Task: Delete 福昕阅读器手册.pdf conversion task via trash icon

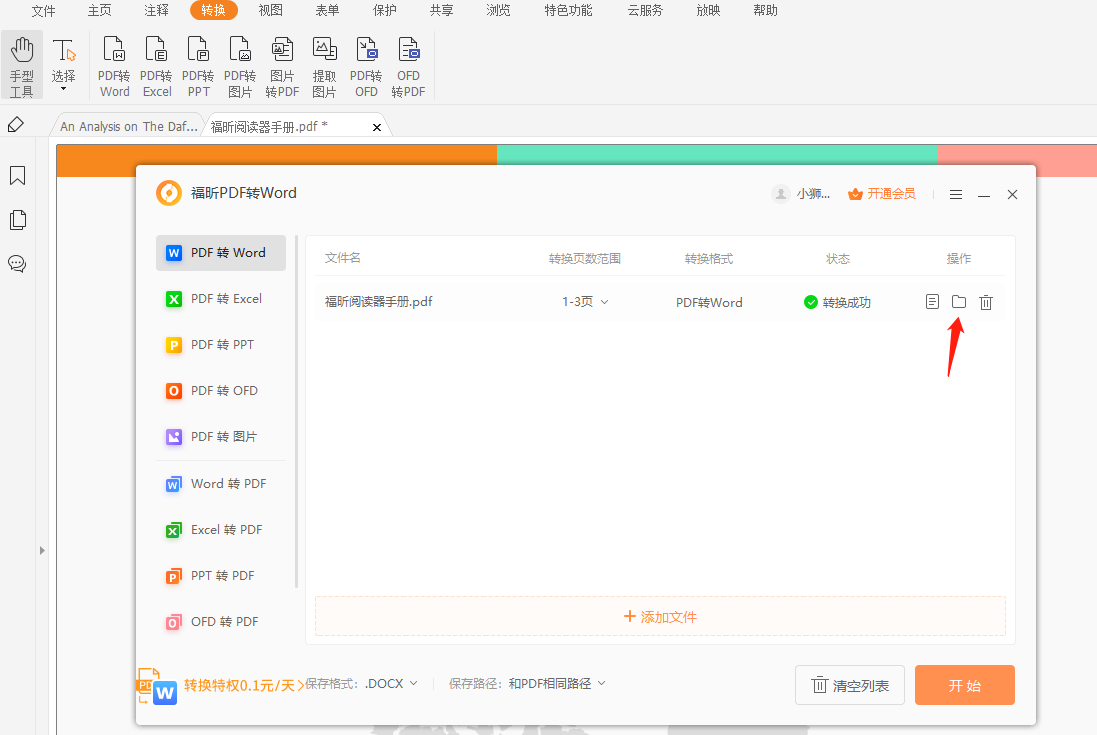Action: [986, 301]
